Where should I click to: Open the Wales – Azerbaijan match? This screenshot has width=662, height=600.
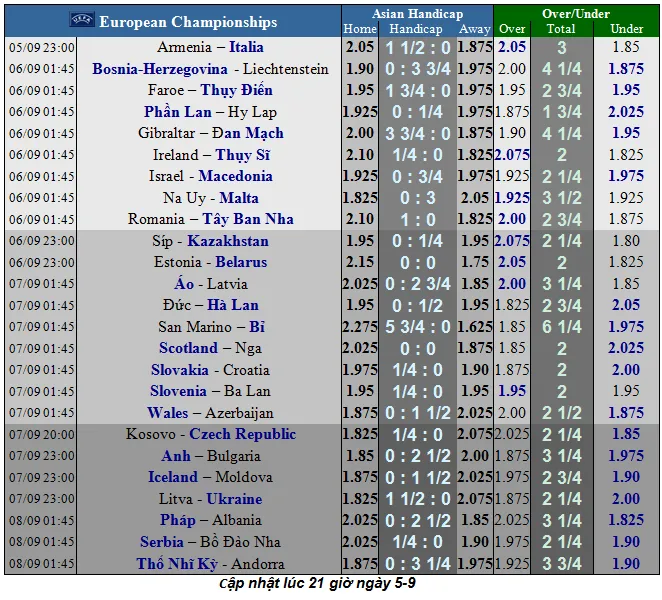pyautogui.click(x=210, y=413)
